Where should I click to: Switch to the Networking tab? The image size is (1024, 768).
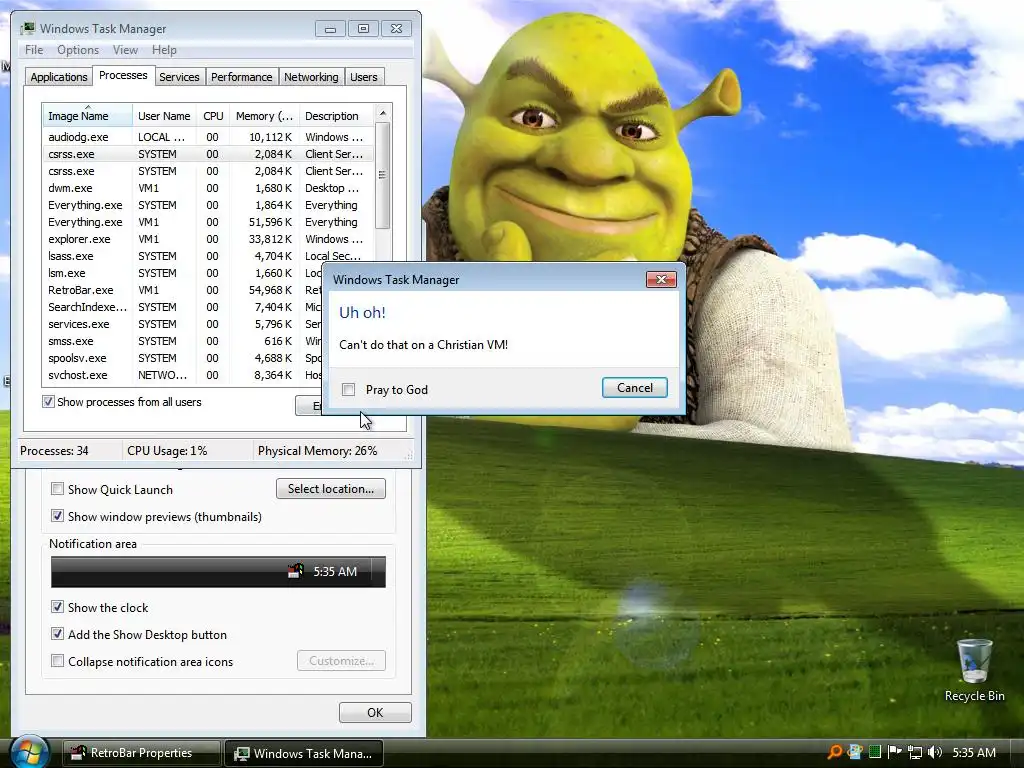point(311,77)
